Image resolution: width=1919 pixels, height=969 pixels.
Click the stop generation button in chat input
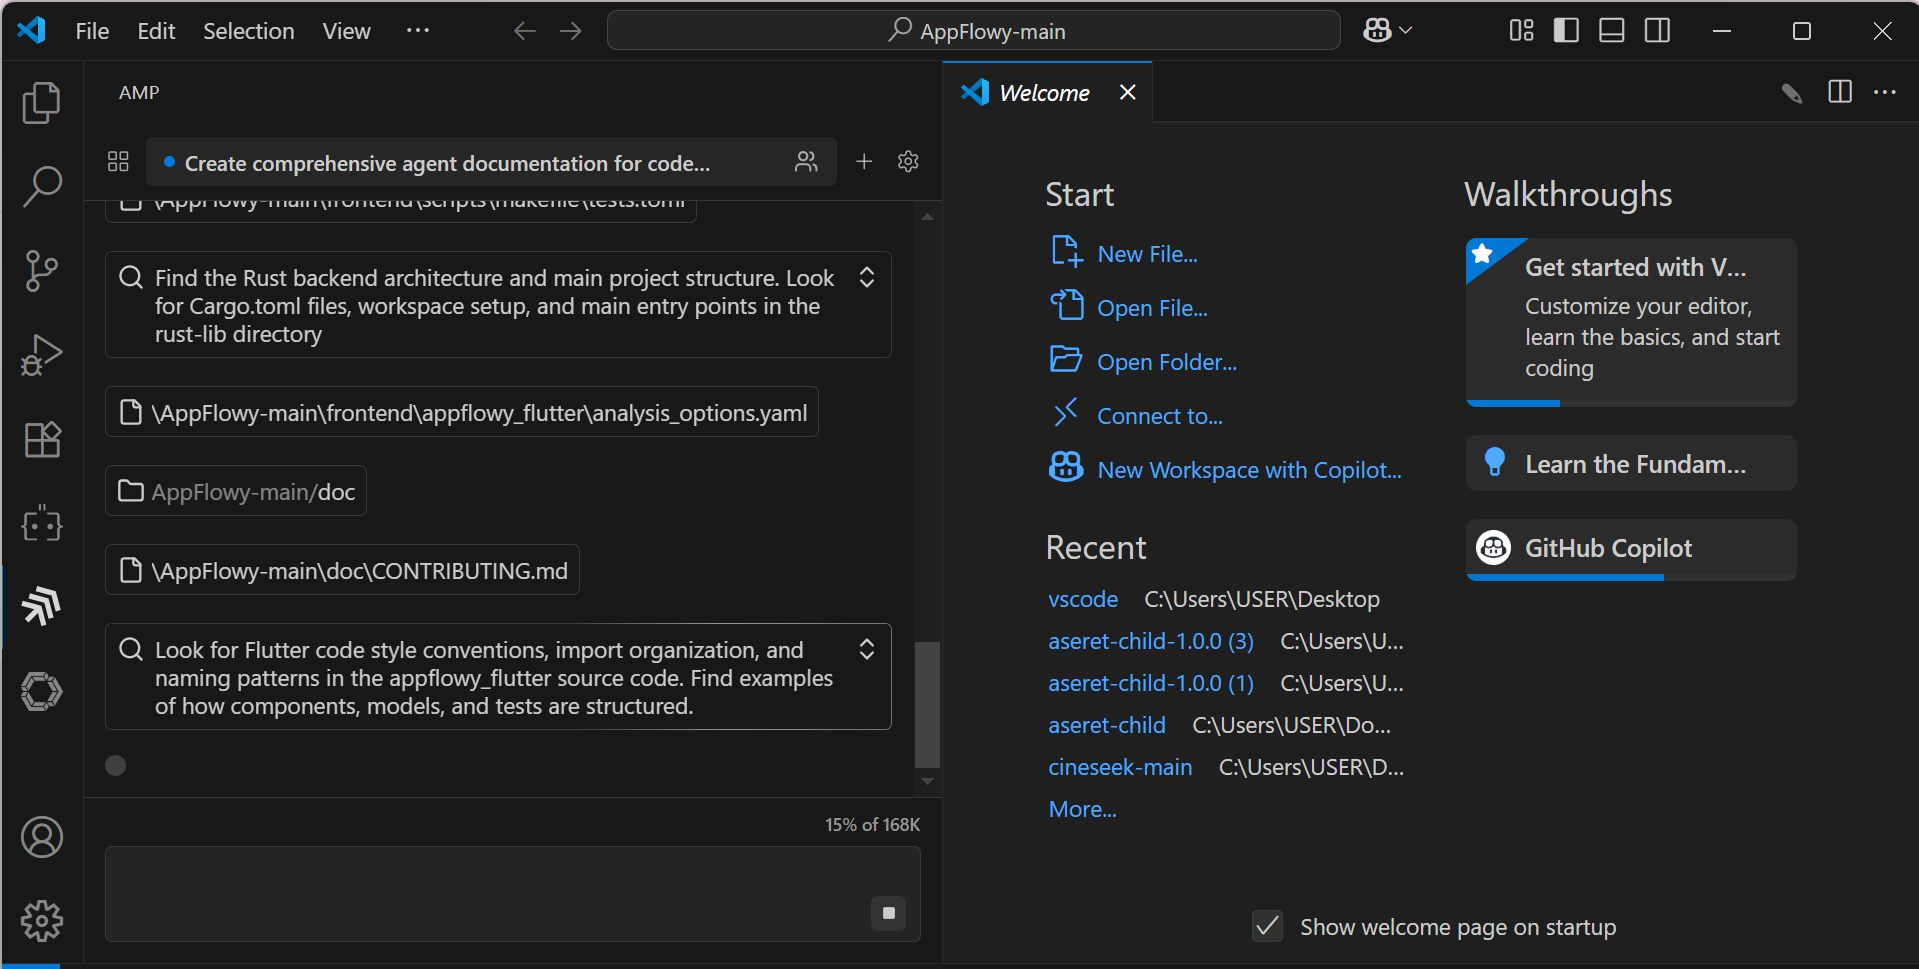(x=888, y=913)
